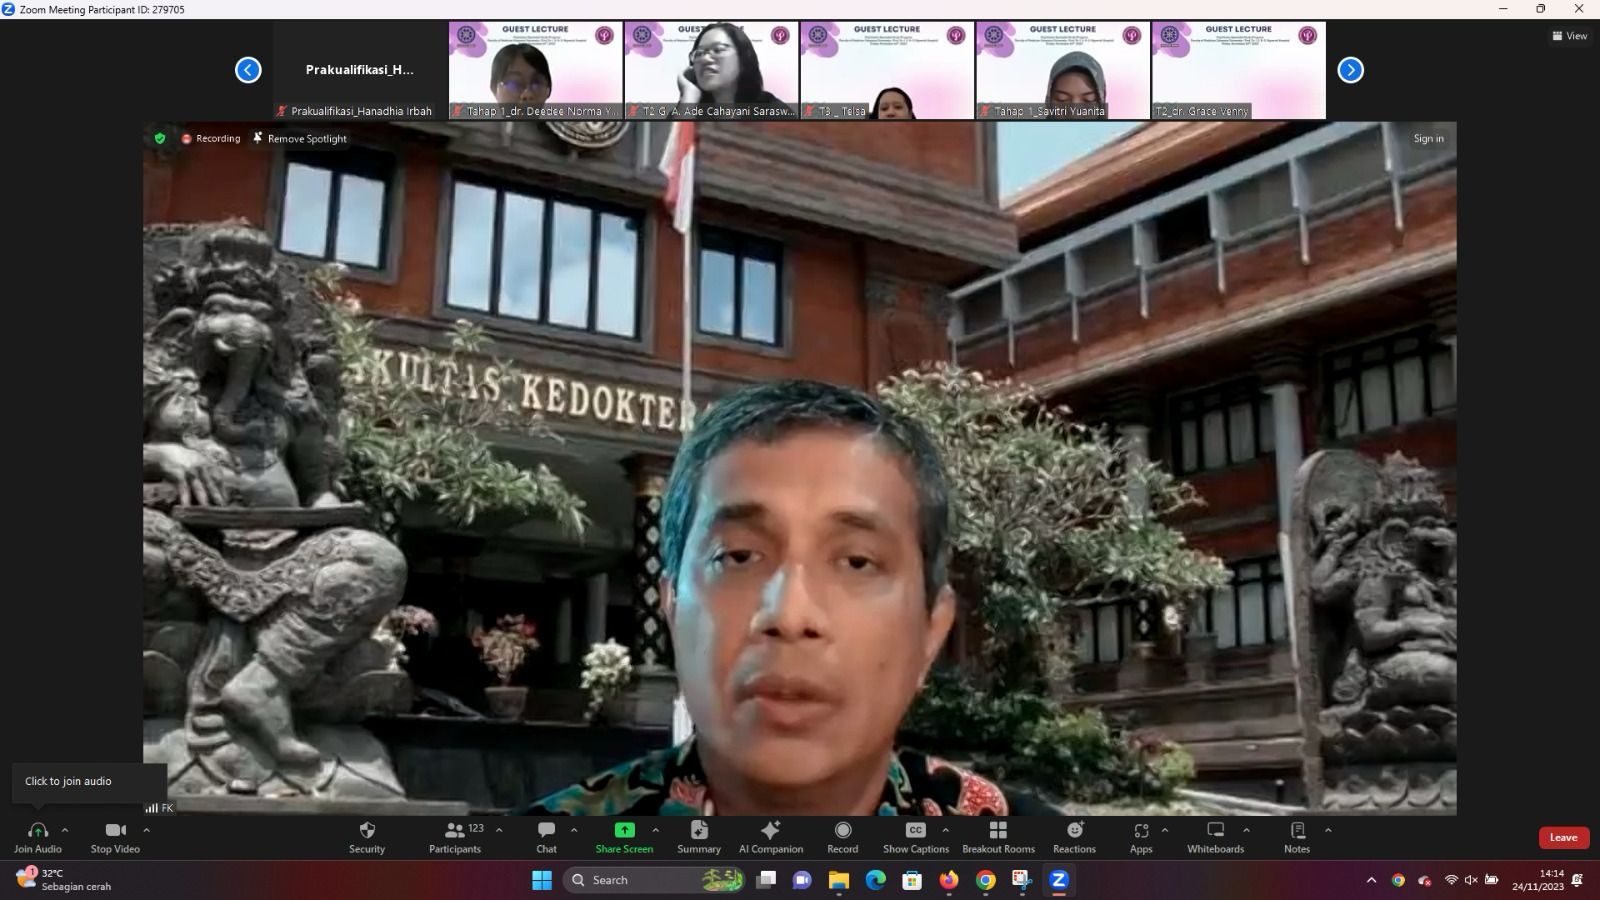Expand the Whiteboards options arrow

[x=1246, y=830]
